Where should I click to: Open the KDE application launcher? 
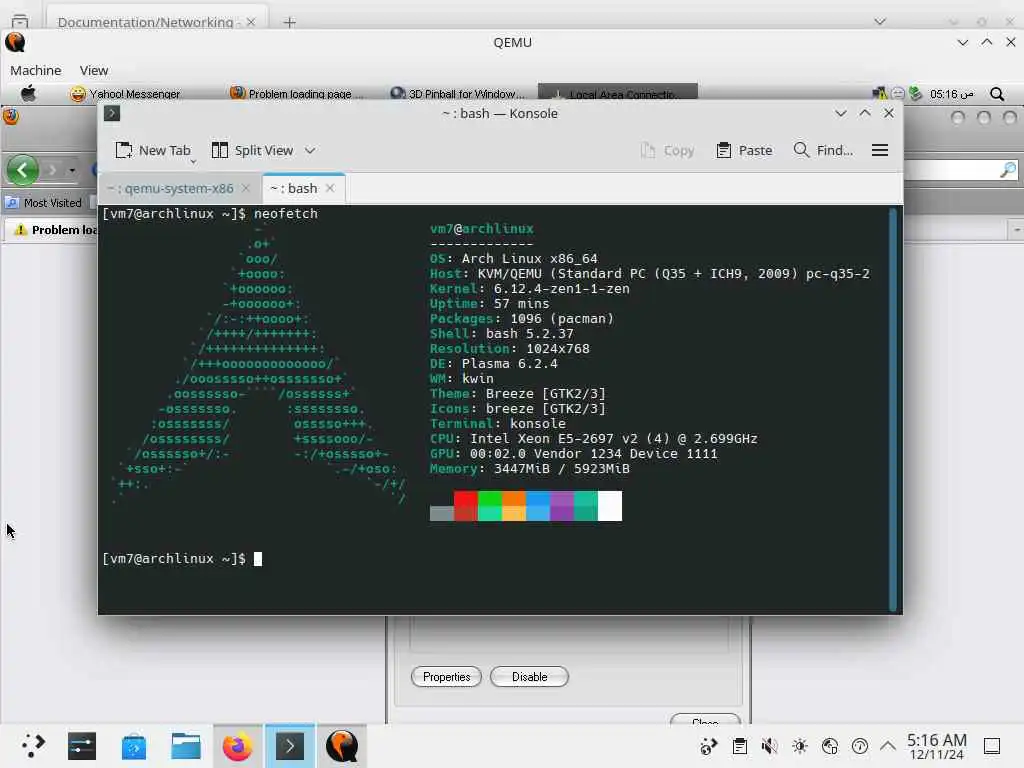33,746
